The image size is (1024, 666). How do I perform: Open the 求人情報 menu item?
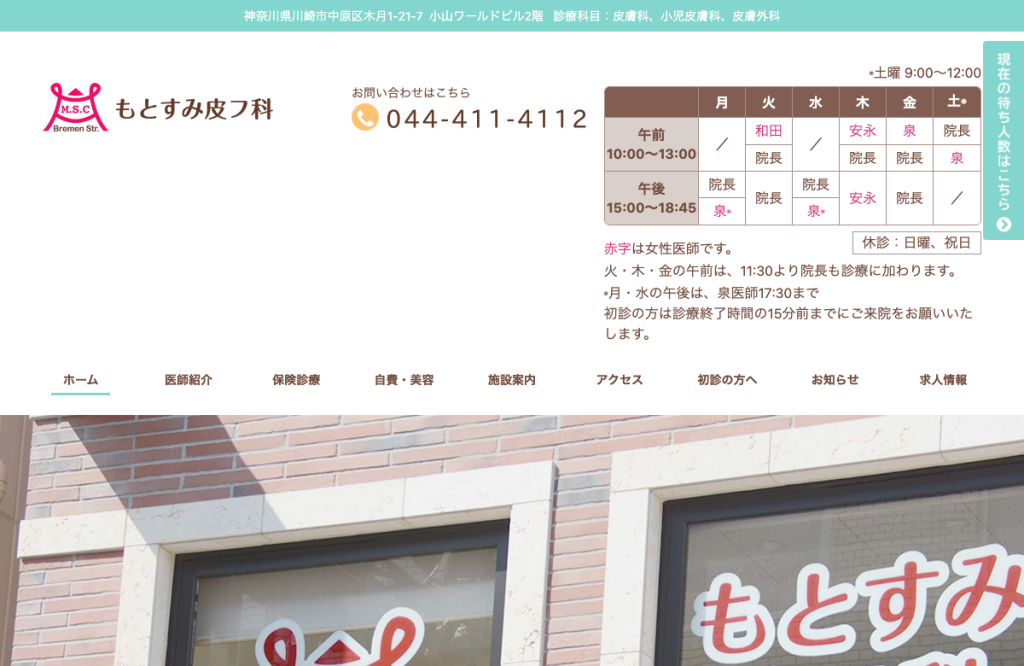point(942,380)
